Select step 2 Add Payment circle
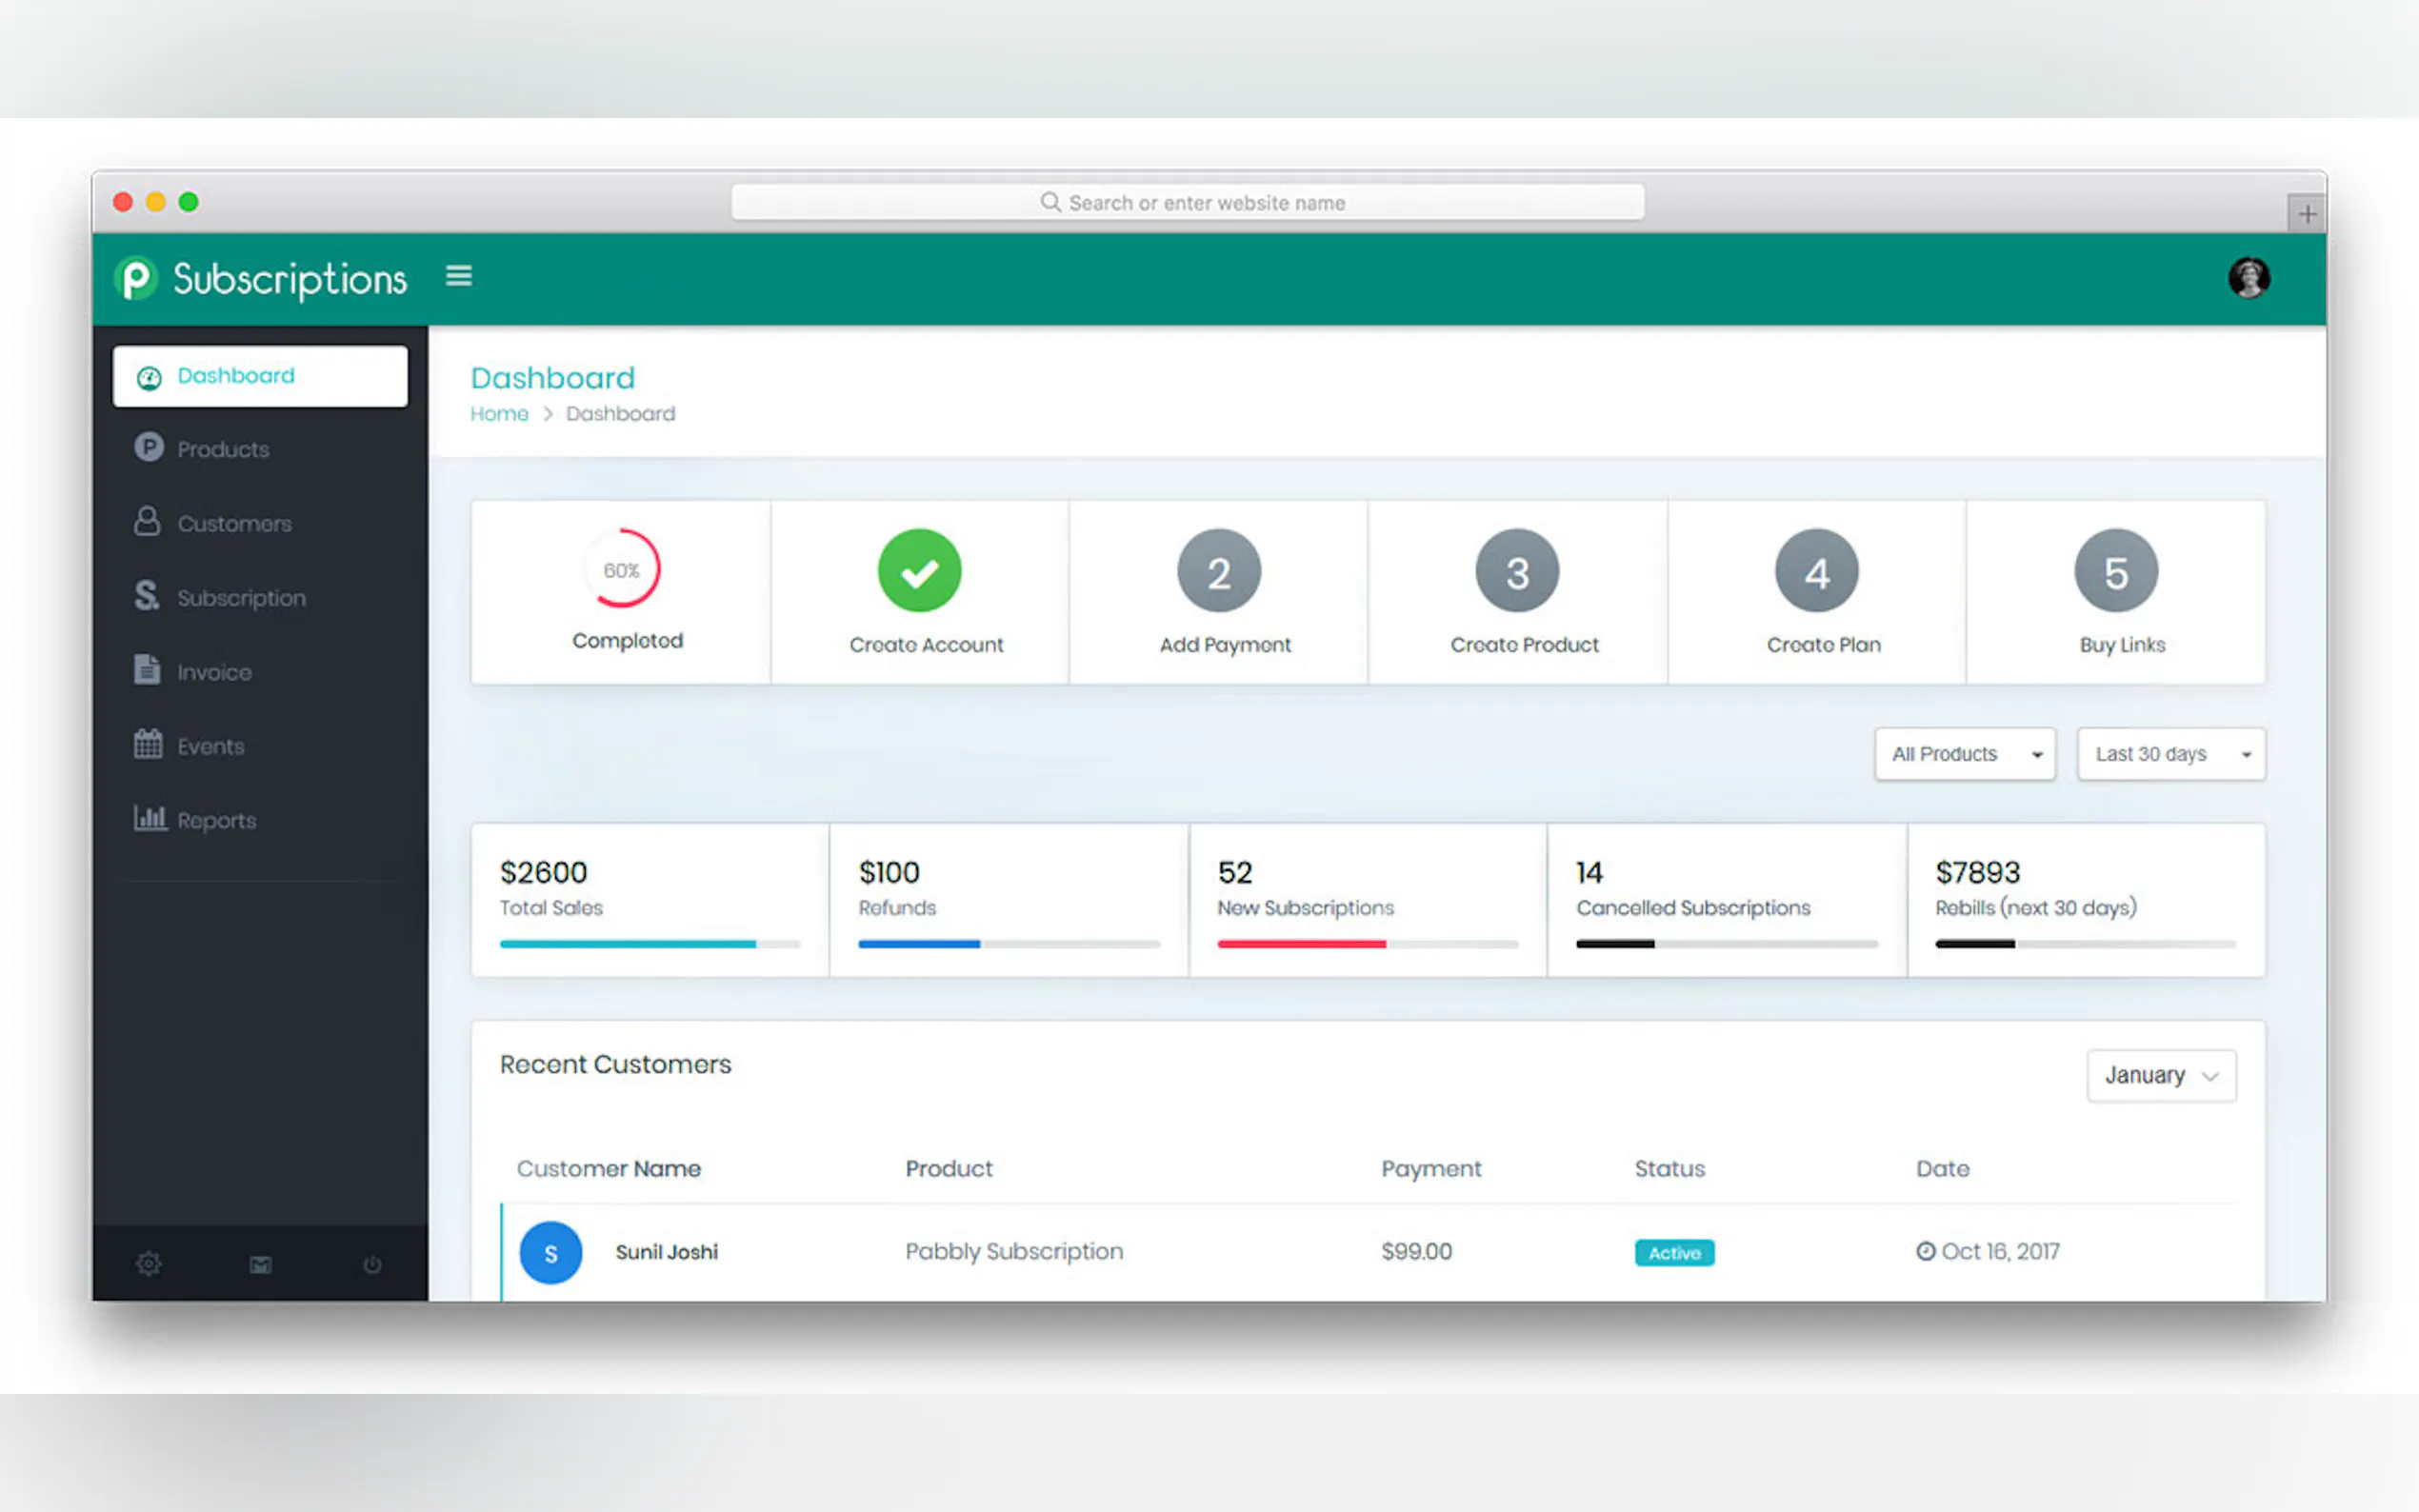This screenshot has height=1512, width=2419. (x=1218, y=571)
